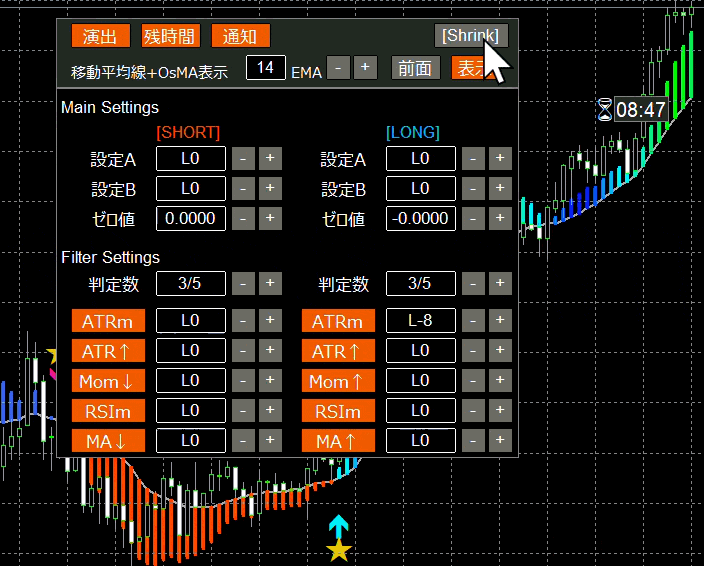Increase the EMA period with plus
Screen dimensions: 704x566
tap(365, 67)
